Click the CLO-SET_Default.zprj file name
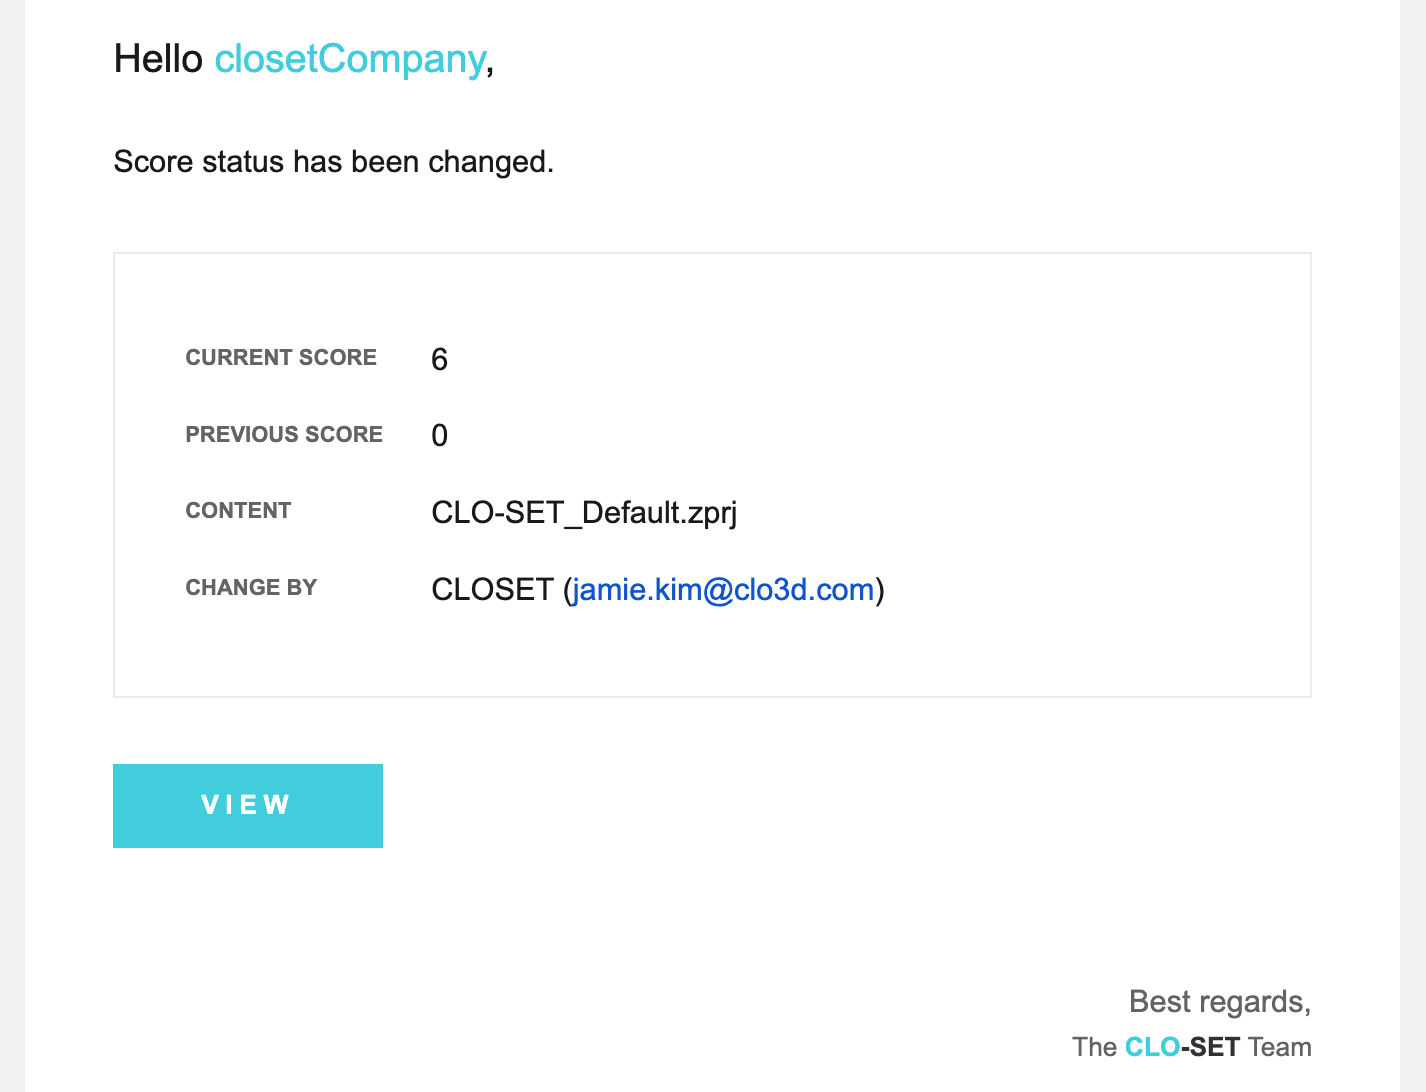Viewport: 1426px width, 1092px height. tap(584, 513)
